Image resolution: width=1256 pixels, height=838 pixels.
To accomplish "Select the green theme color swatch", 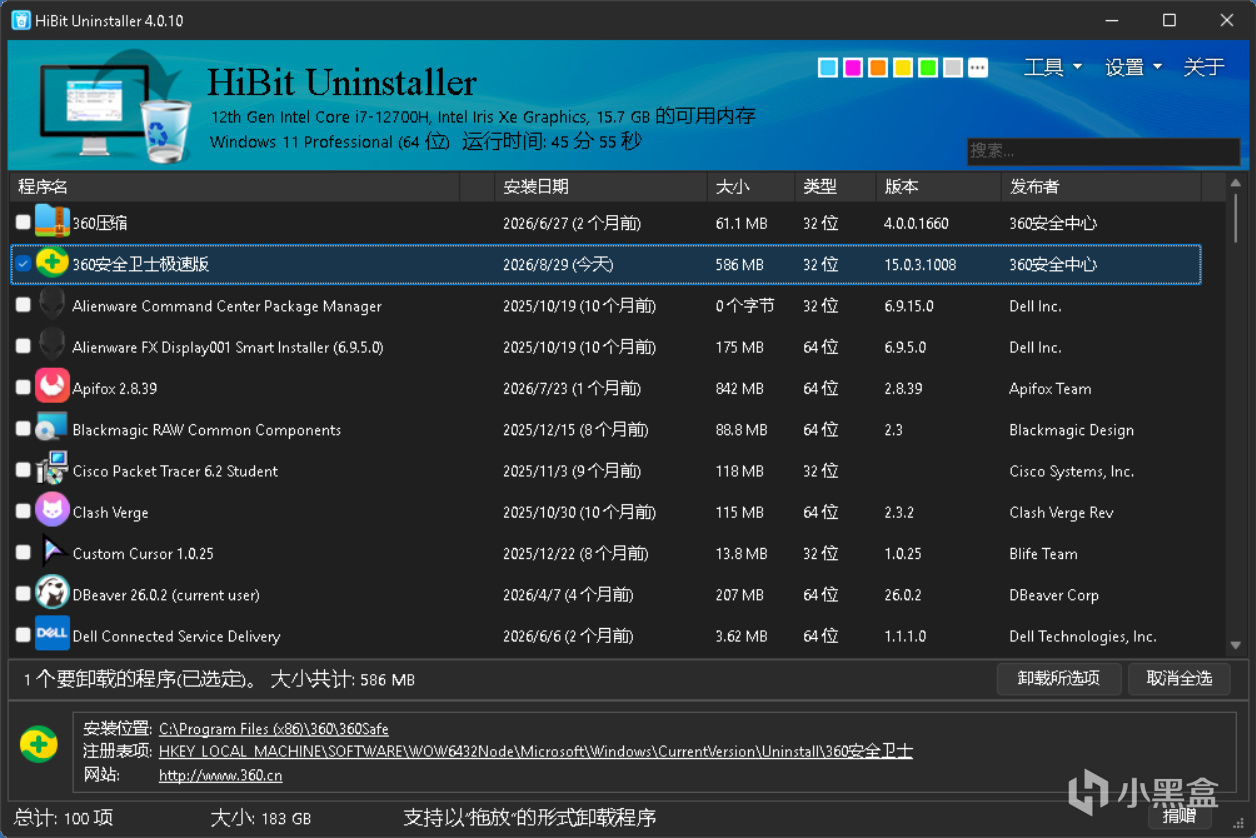I will tap(928, 67).
